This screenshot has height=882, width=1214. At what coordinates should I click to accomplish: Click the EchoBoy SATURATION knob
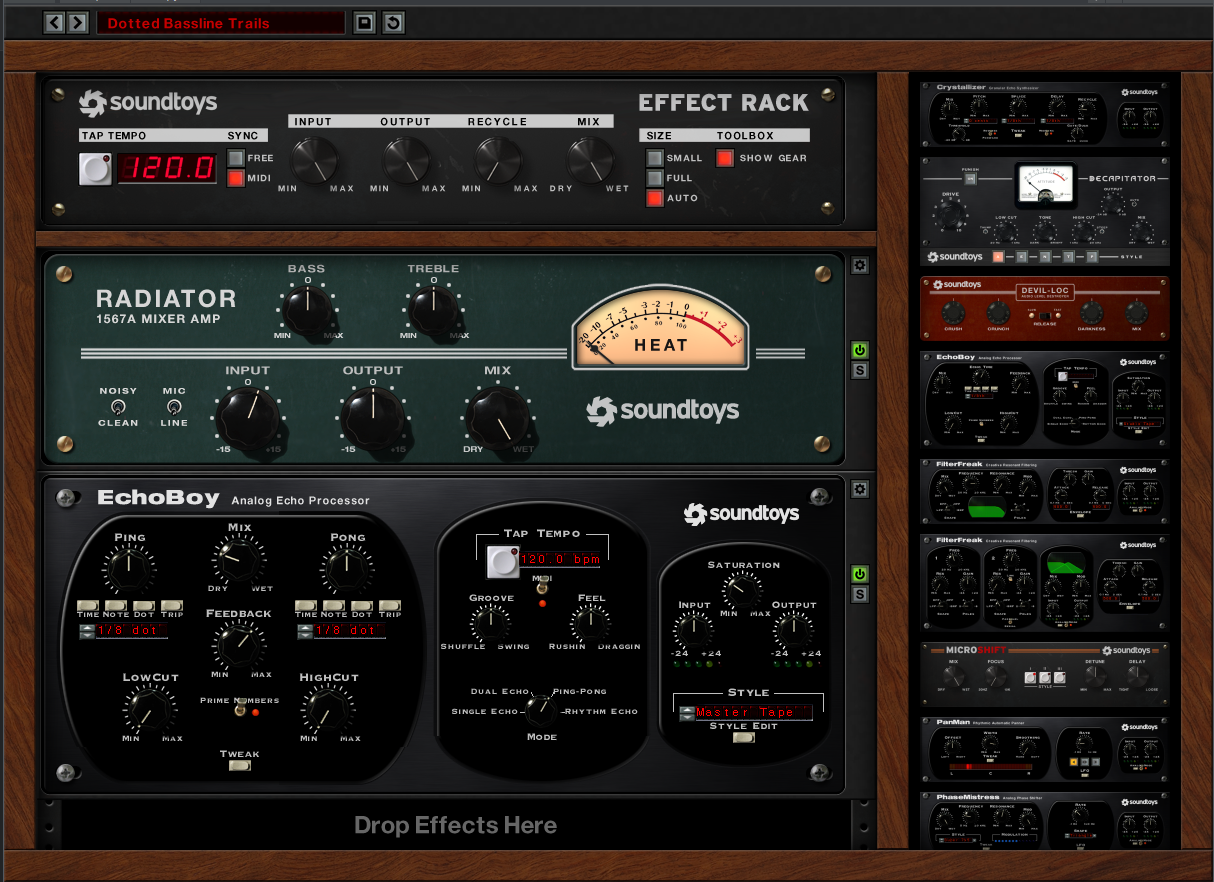click(743, 591)
